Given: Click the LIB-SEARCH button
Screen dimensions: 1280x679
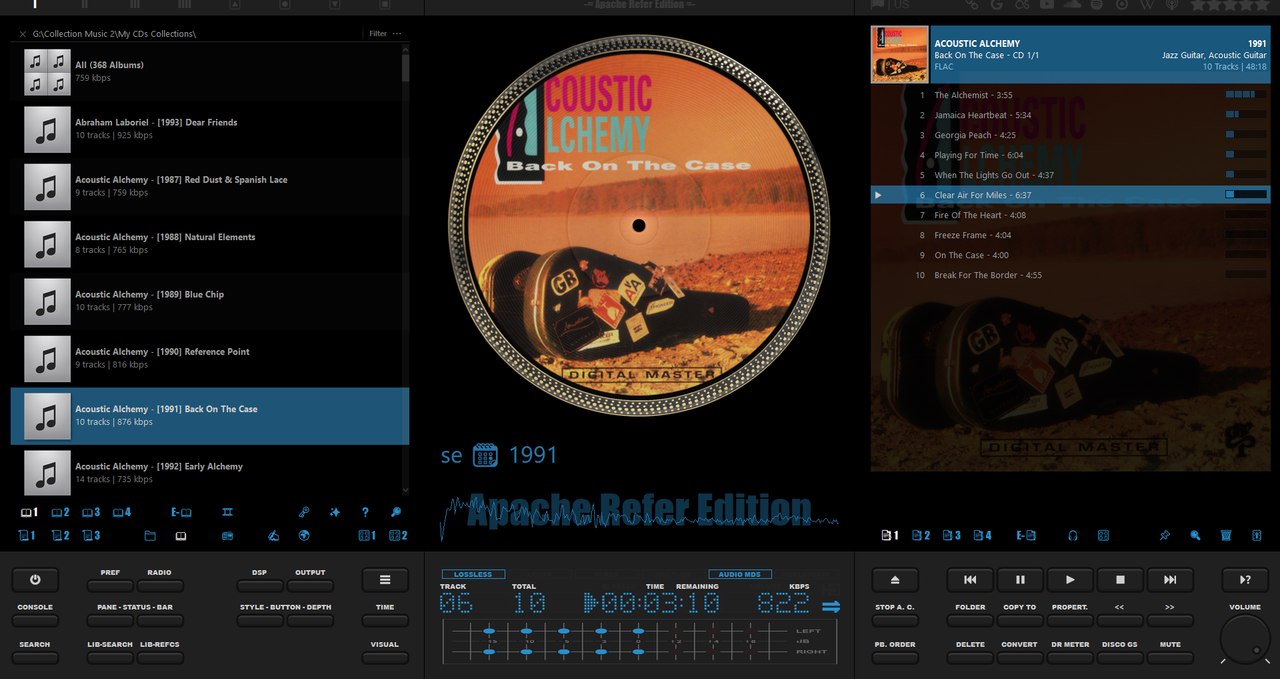Looking at the screenshot, I should coord(110,657).
